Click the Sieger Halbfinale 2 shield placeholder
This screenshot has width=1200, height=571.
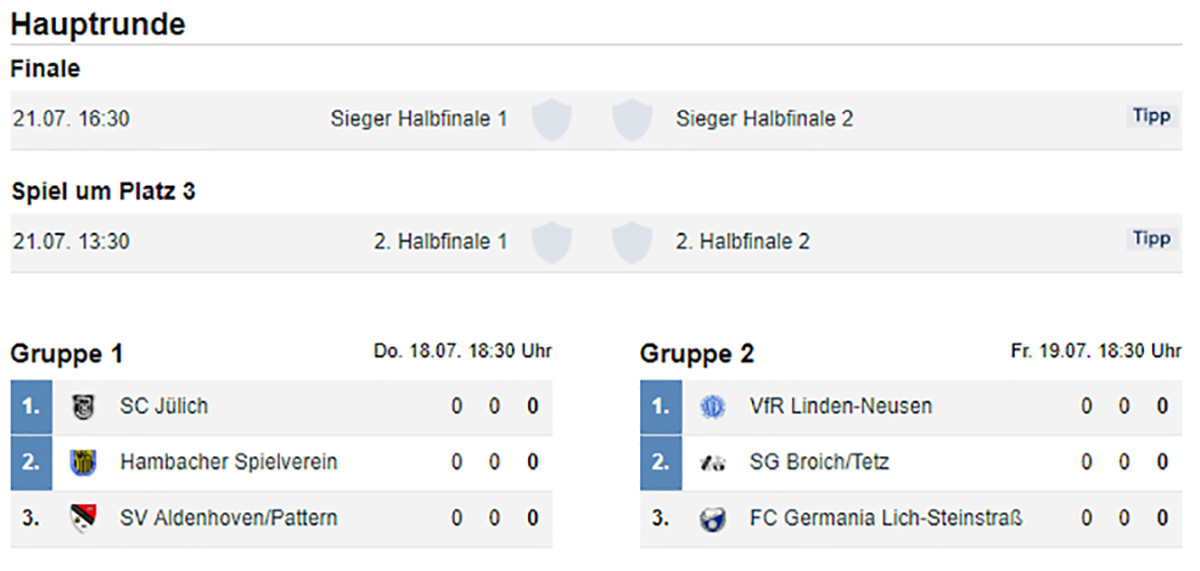tap(632, 119)
